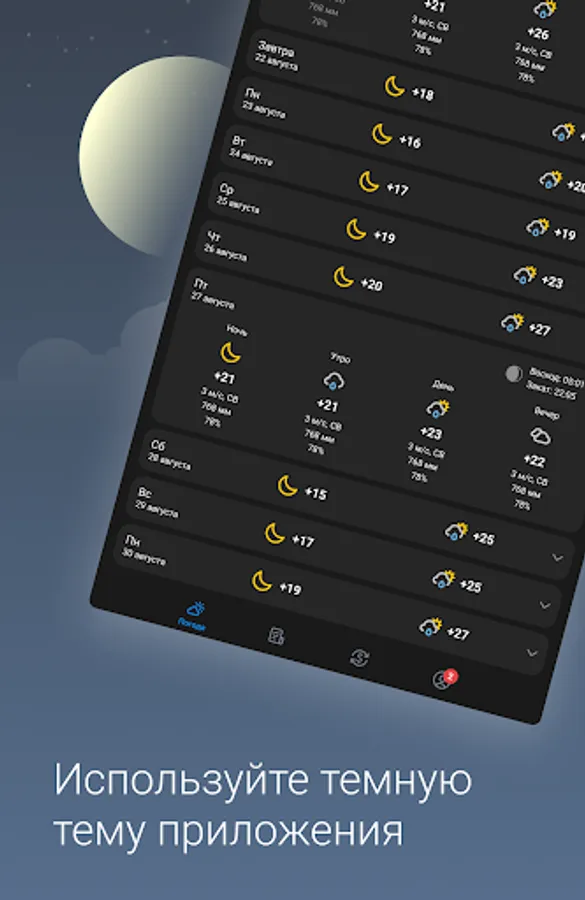585x900 pixels.
Task: Collapse the Пт 27 августа expanded day
Action: (214, 293)
